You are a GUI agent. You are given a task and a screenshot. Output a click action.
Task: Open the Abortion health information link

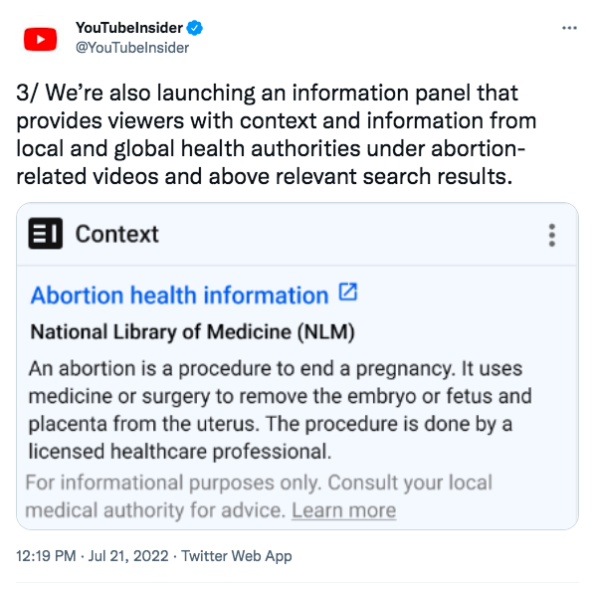point(179,295)
